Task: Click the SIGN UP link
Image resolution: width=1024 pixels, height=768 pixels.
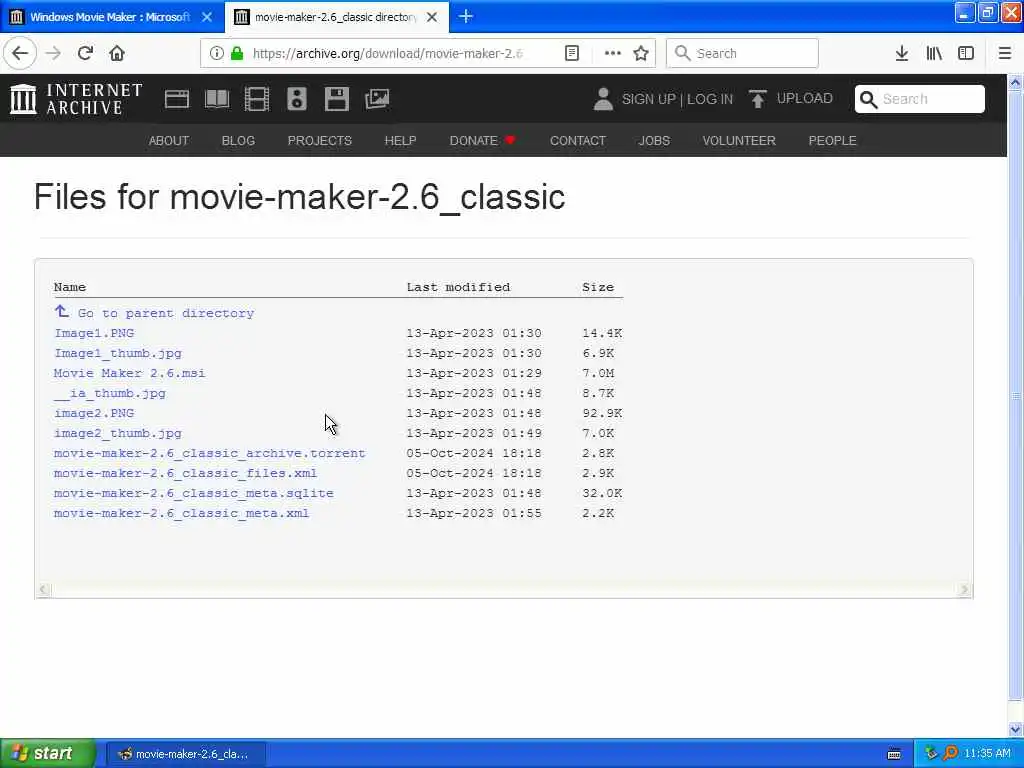Action: [648, 99]
